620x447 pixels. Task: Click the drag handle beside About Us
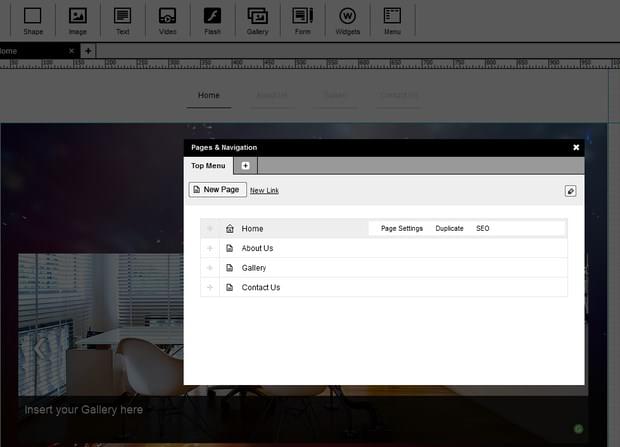coord(210,248)
